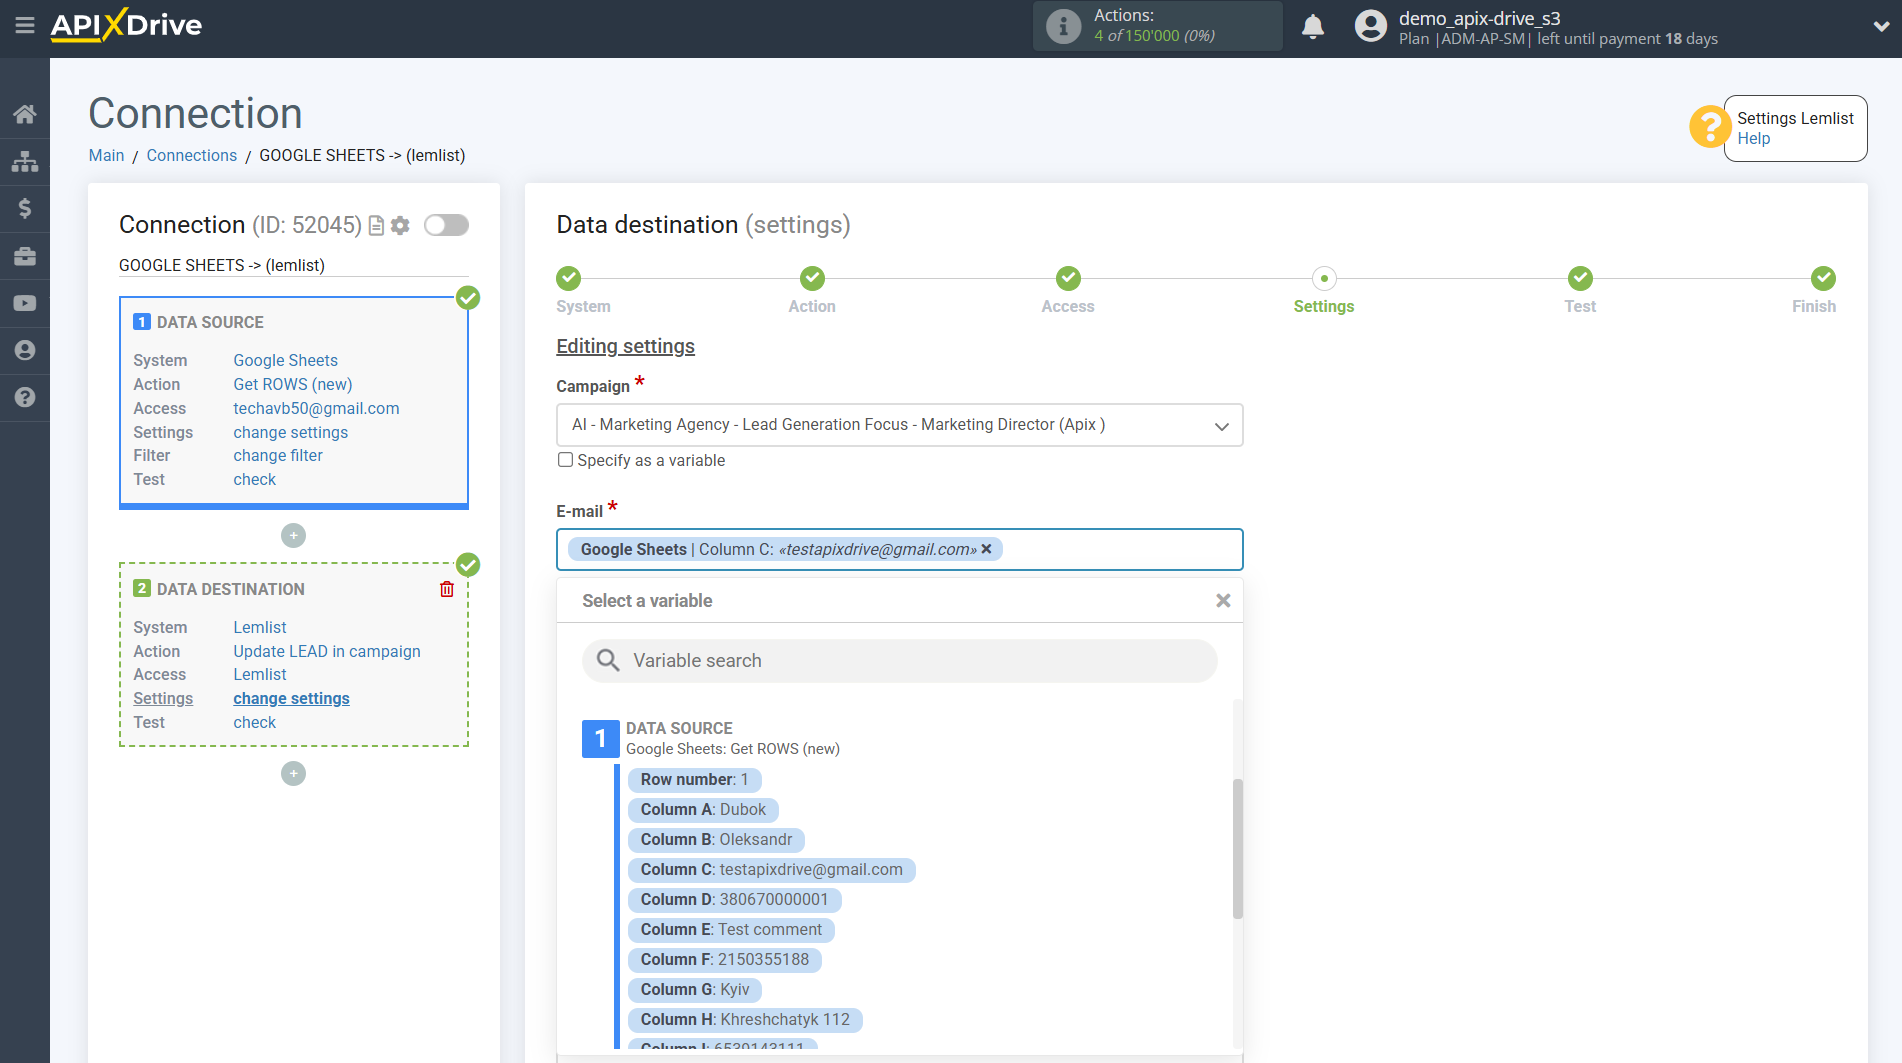
Task: Open the Billing dollar sidebar icon
Action: 25,208
